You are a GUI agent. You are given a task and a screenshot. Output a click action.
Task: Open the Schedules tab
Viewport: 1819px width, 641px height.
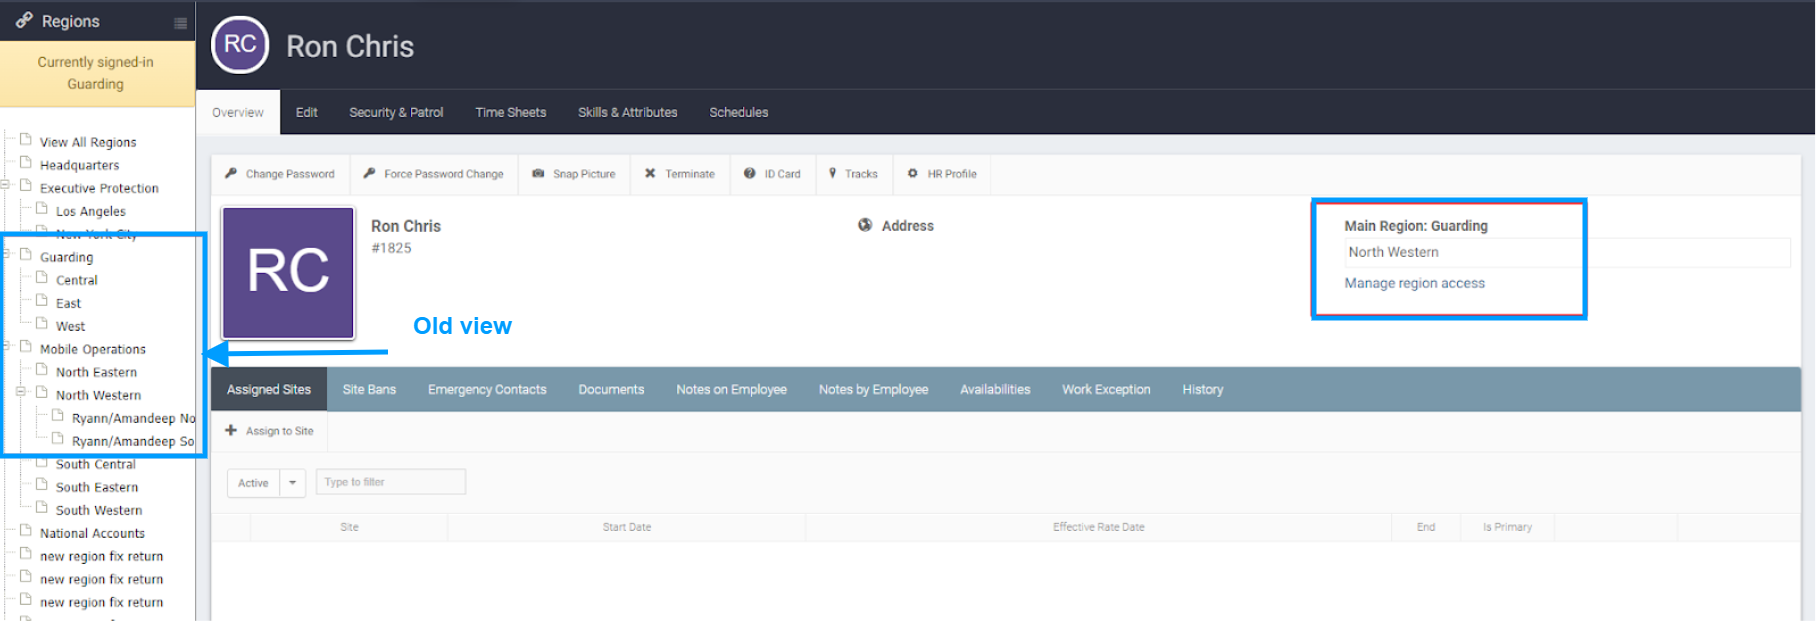tap(739, 112)
